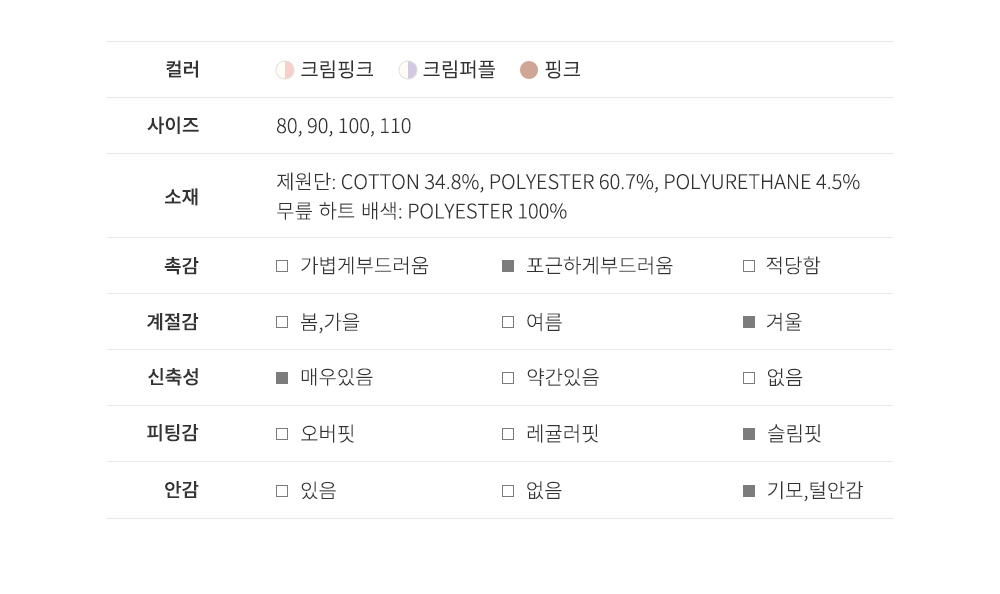Check the 있음 lining box

(282, 491)
